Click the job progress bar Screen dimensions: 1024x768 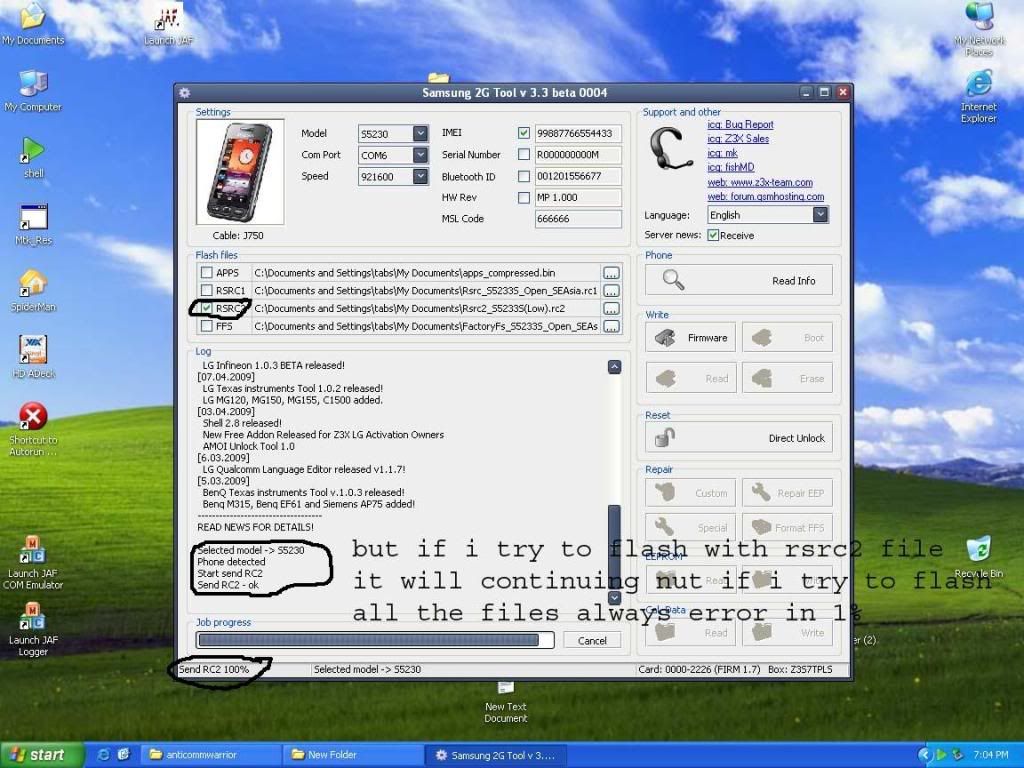coord(375,640)
